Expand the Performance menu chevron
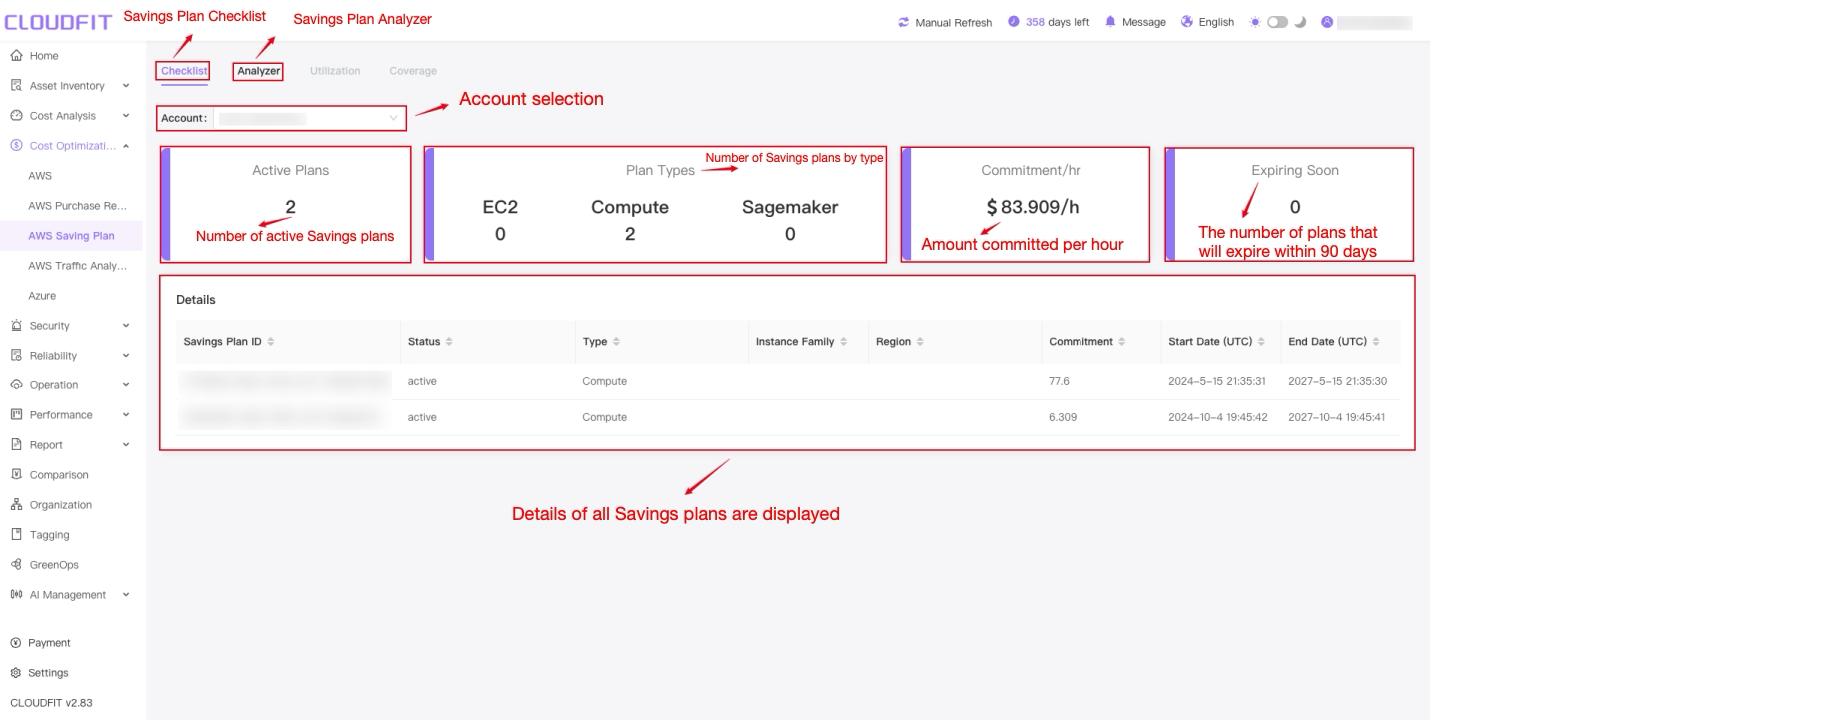The width and height of the screenshot is (1826, 722). [126, 415]
